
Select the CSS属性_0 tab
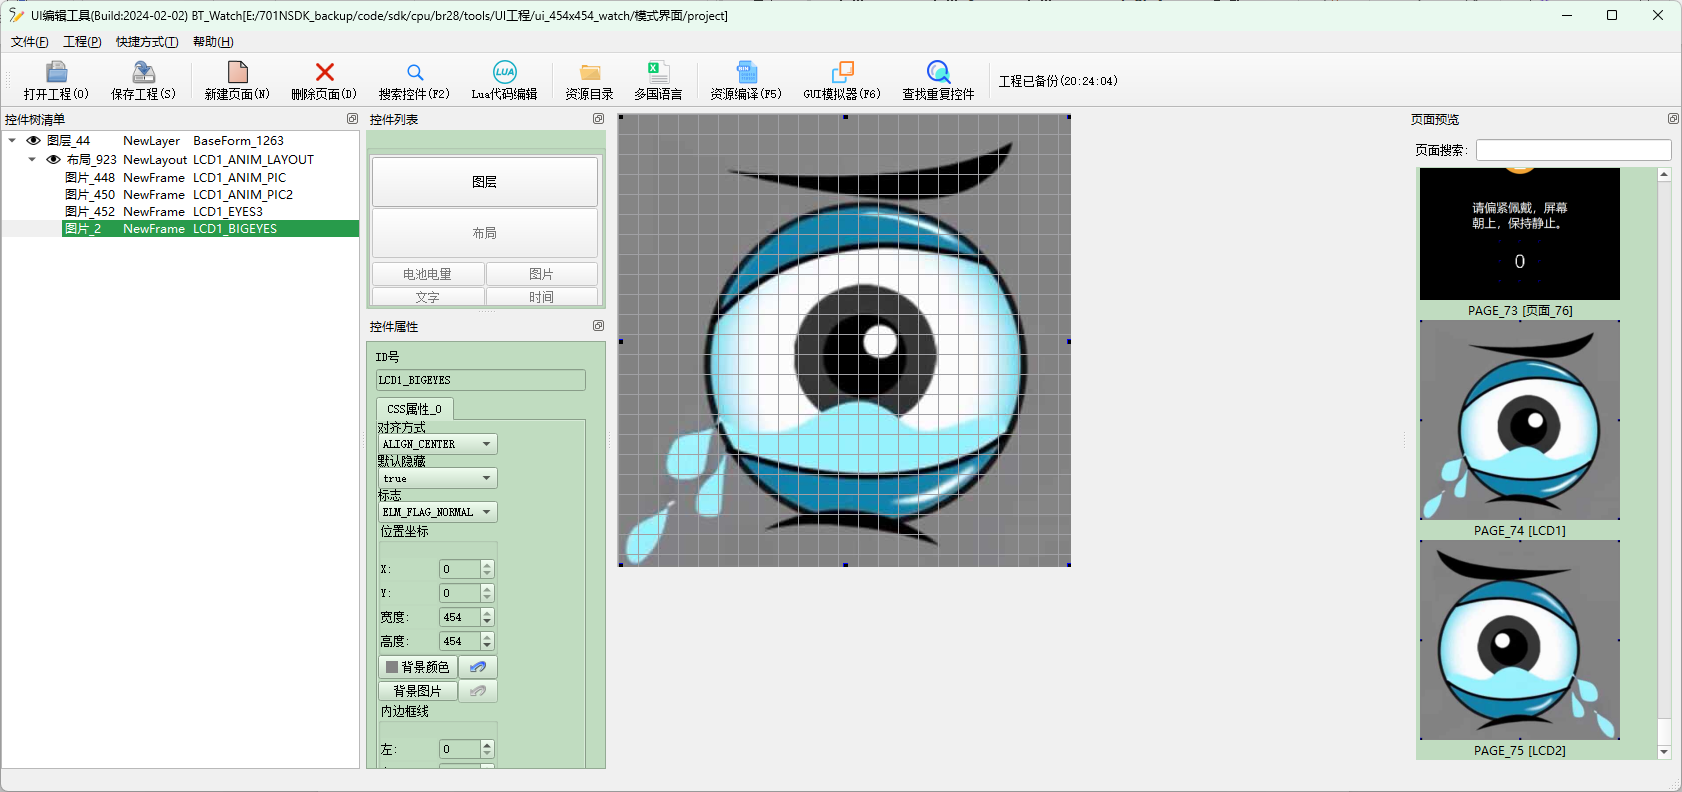[x=414, y=409]
